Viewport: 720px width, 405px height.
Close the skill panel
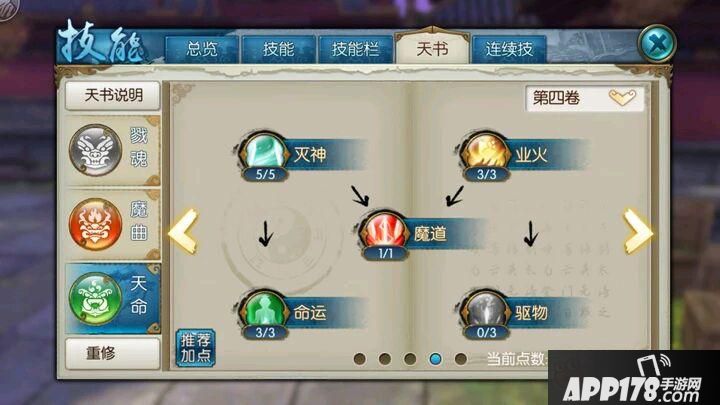(x=657, y=44)
